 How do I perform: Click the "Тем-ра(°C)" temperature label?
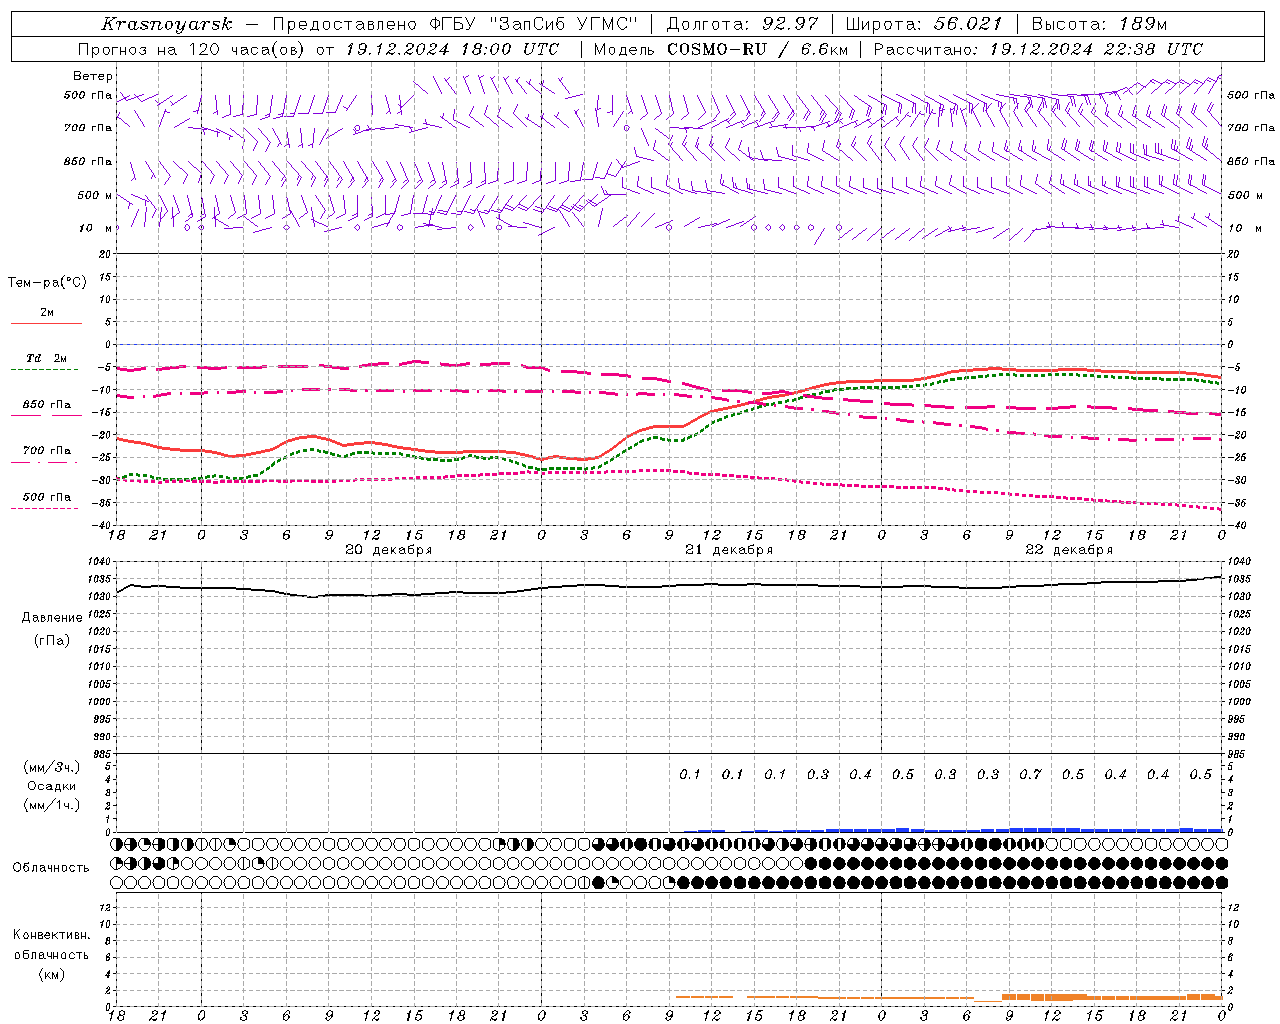[x=47, y=283]
